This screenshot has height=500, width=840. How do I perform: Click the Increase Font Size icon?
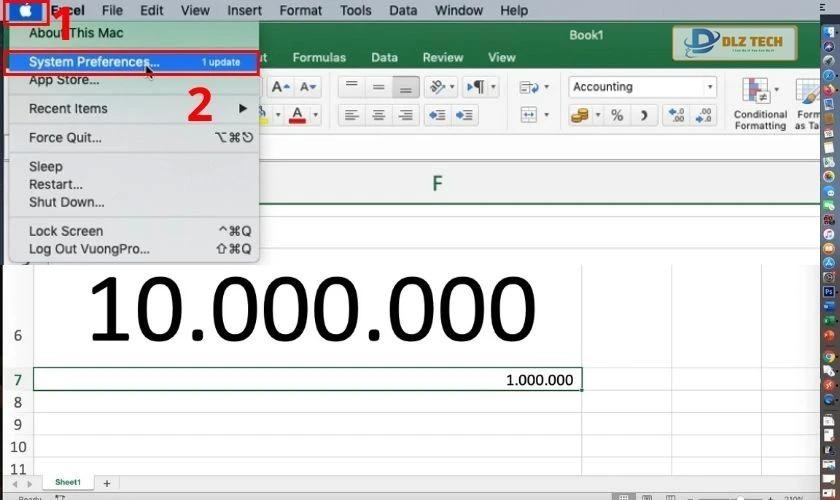[x=282, y=87]
